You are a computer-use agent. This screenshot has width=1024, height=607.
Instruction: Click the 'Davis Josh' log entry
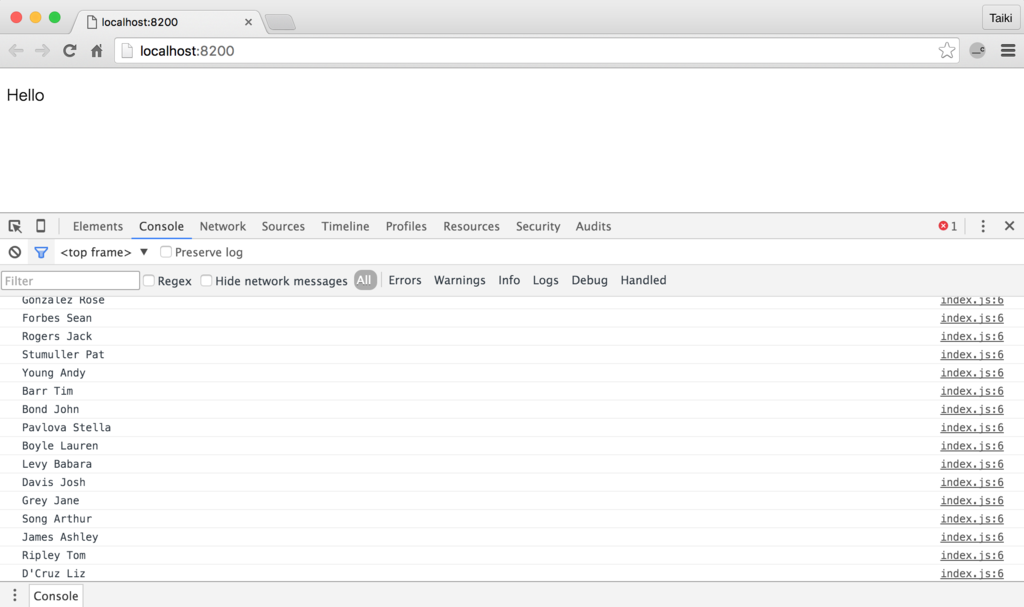click(54, 483)
